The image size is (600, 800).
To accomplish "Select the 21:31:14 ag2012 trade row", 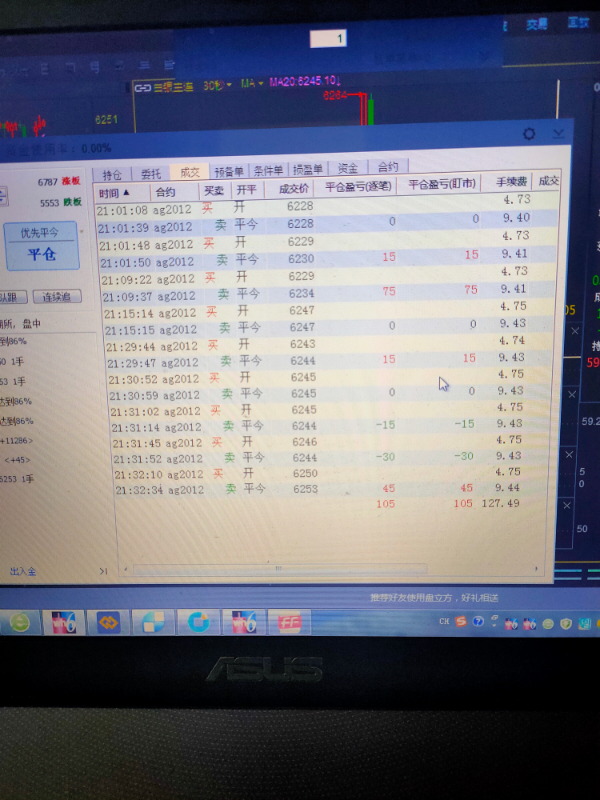I will 332,425.
